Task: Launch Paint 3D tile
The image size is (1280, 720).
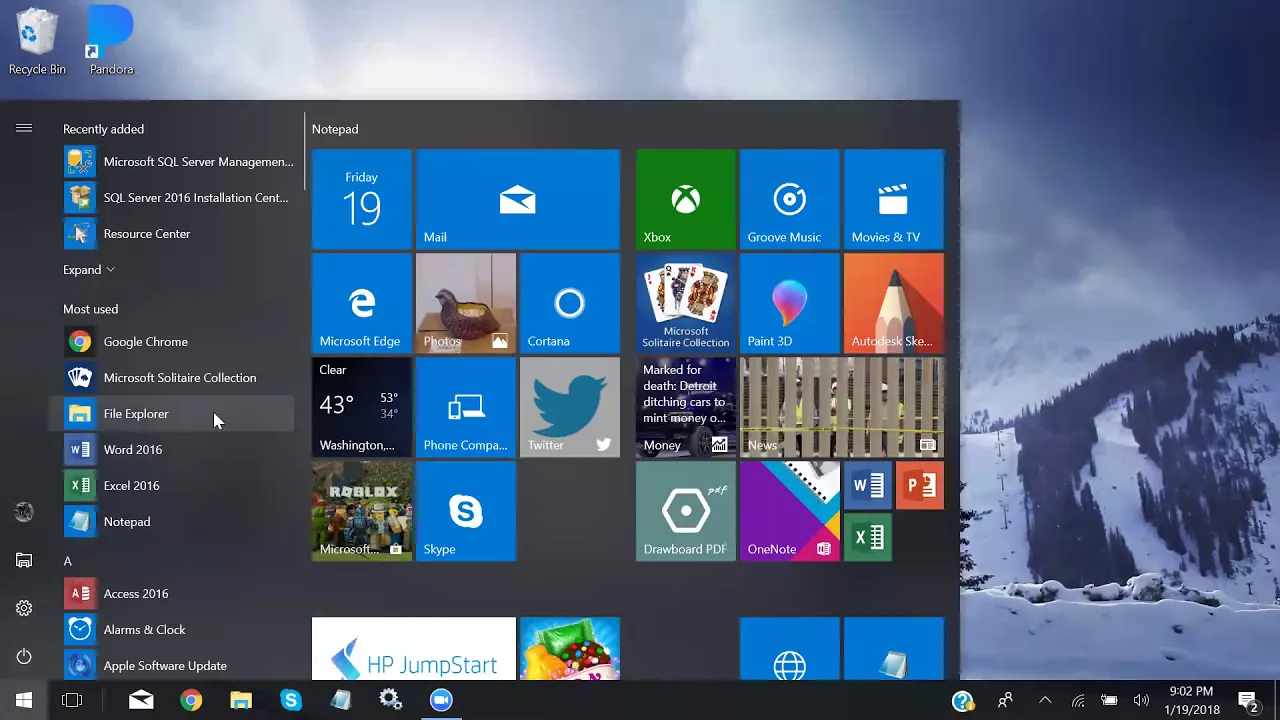Action: click(790, 303)
